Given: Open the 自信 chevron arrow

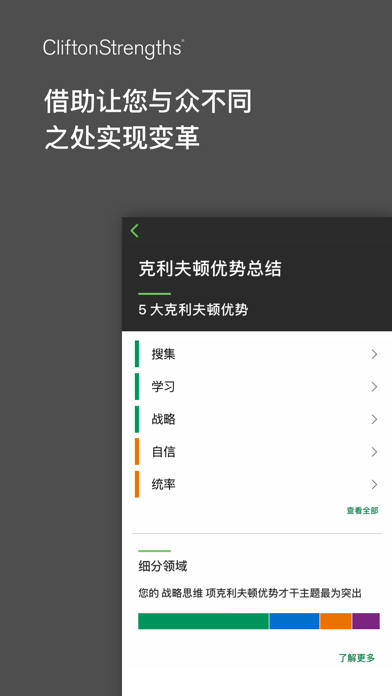Looking at the screenshot, I should [374, 452].
